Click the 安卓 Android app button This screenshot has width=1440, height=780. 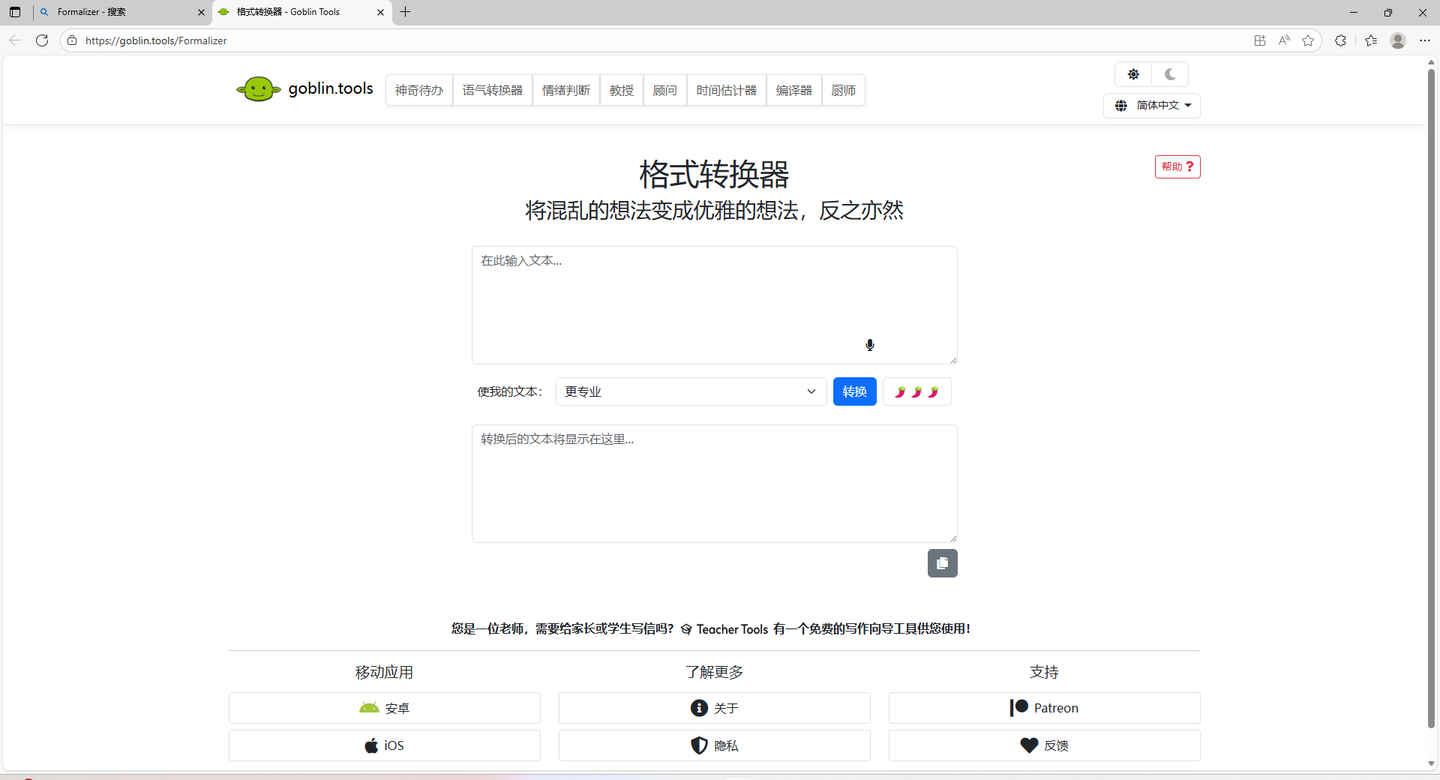click(385, 708)
